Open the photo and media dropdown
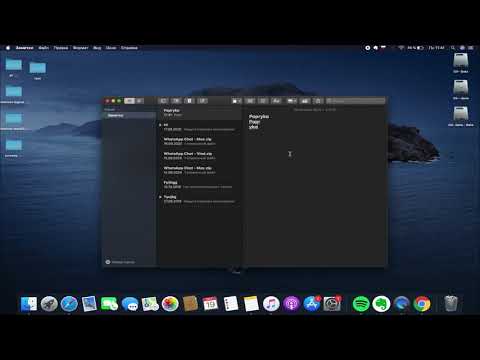The image size is (480, 360). coord(292,101)
